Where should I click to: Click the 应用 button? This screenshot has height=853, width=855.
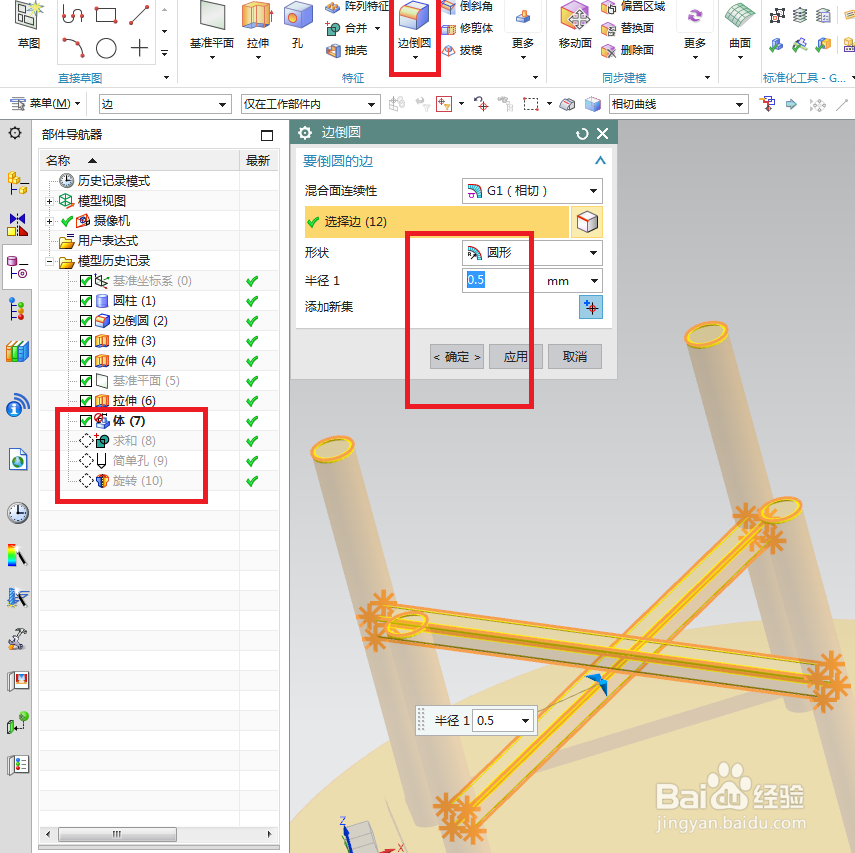pyautogui.click(x=515, y=357)
